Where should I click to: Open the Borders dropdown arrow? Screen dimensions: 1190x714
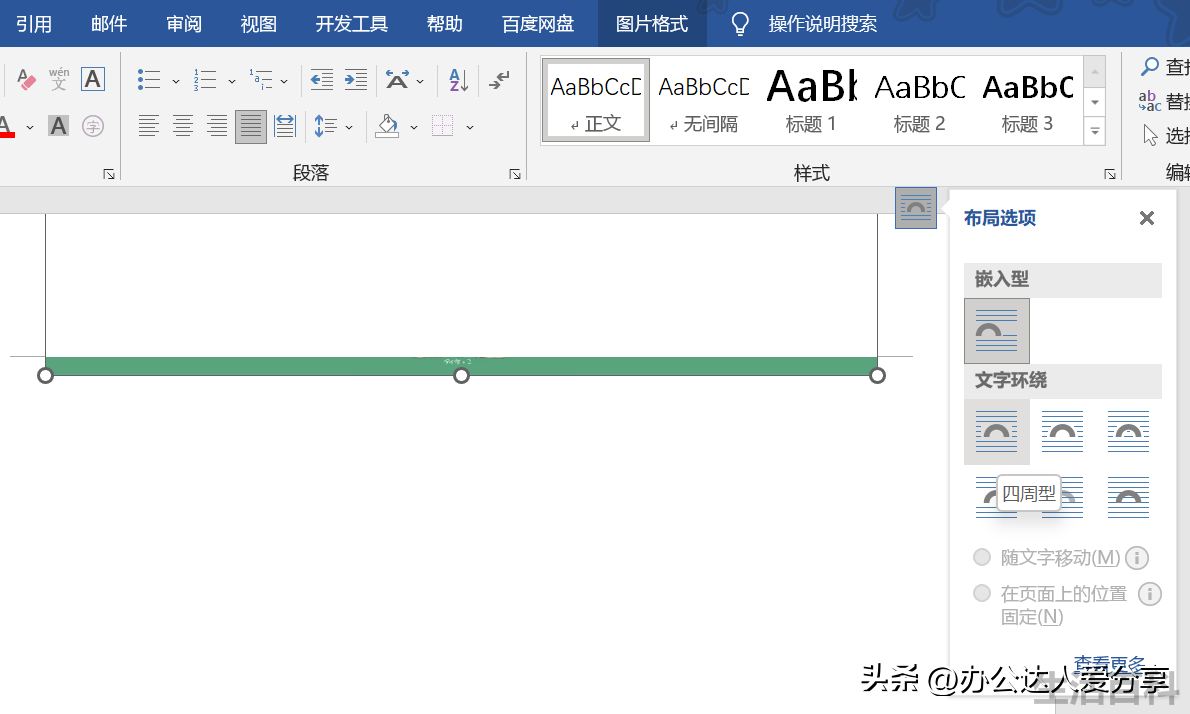pos(470,127)
